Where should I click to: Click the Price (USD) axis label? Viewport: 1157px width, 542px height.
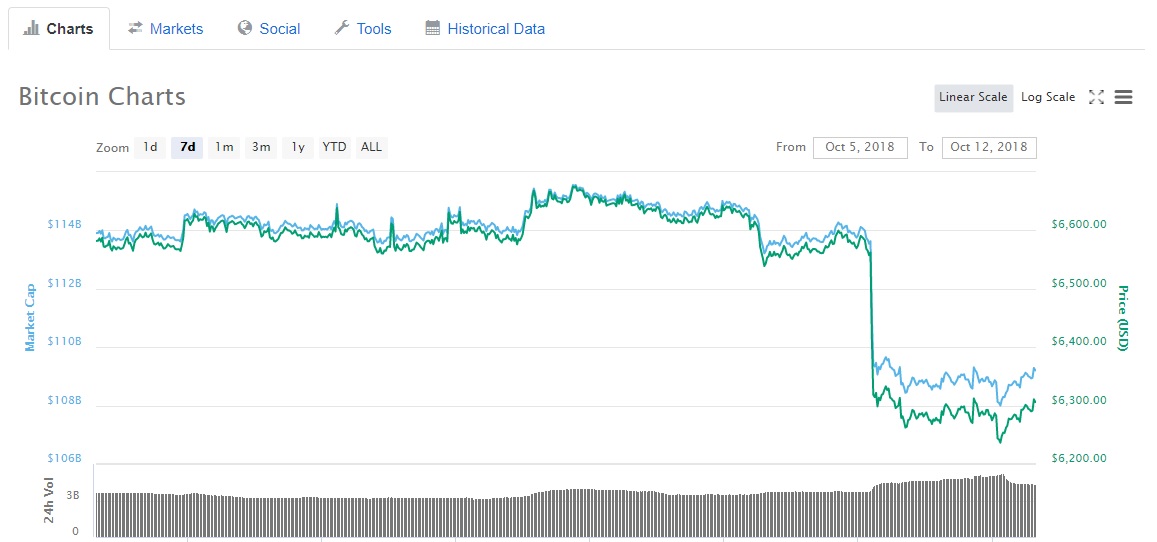coord(1123,318)
